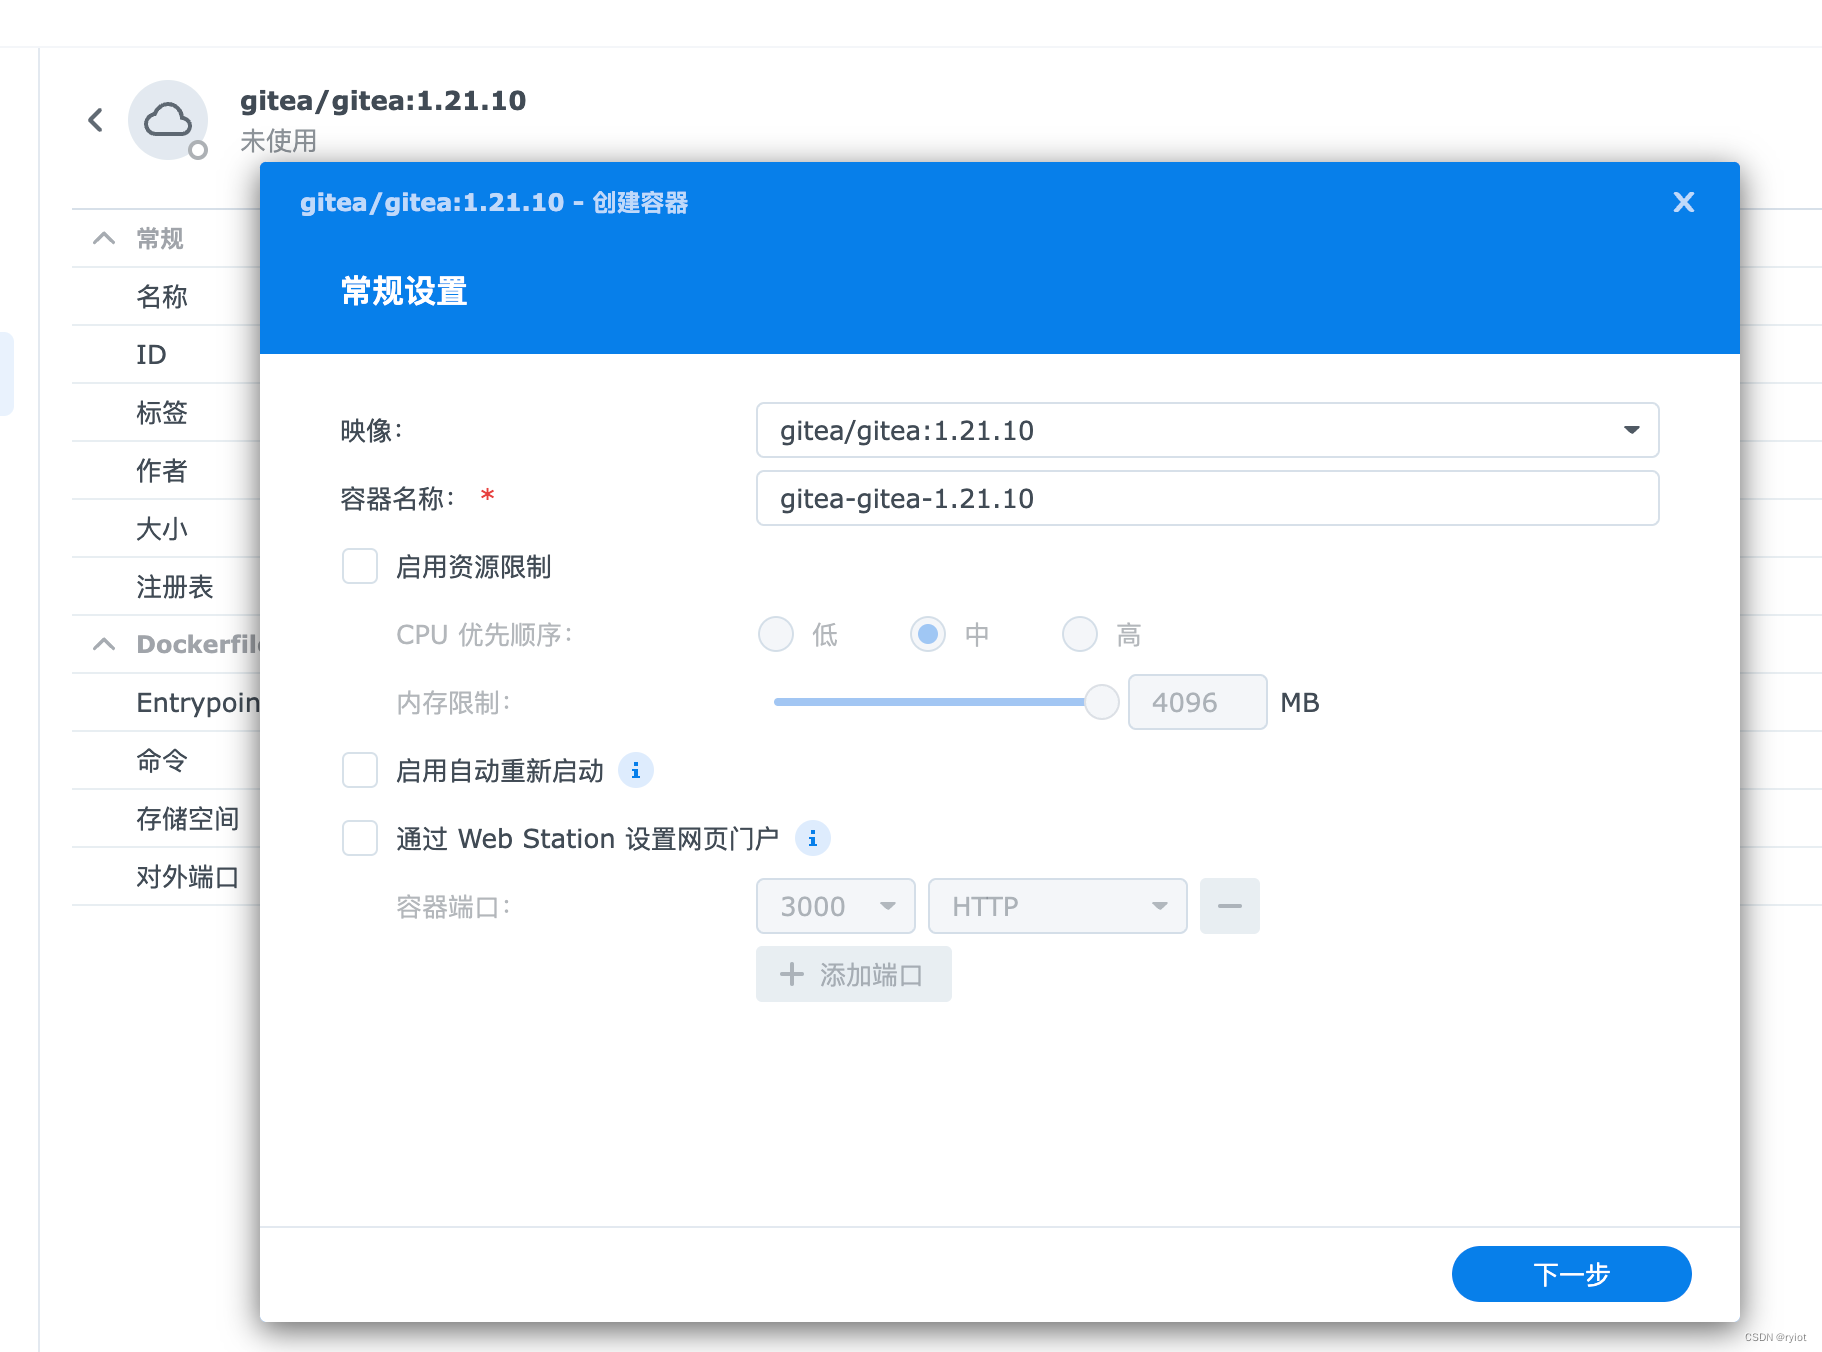This screenshot has width=1822, height=1352.
Task: Collapse the 常规 section
Action: (104, 238)
